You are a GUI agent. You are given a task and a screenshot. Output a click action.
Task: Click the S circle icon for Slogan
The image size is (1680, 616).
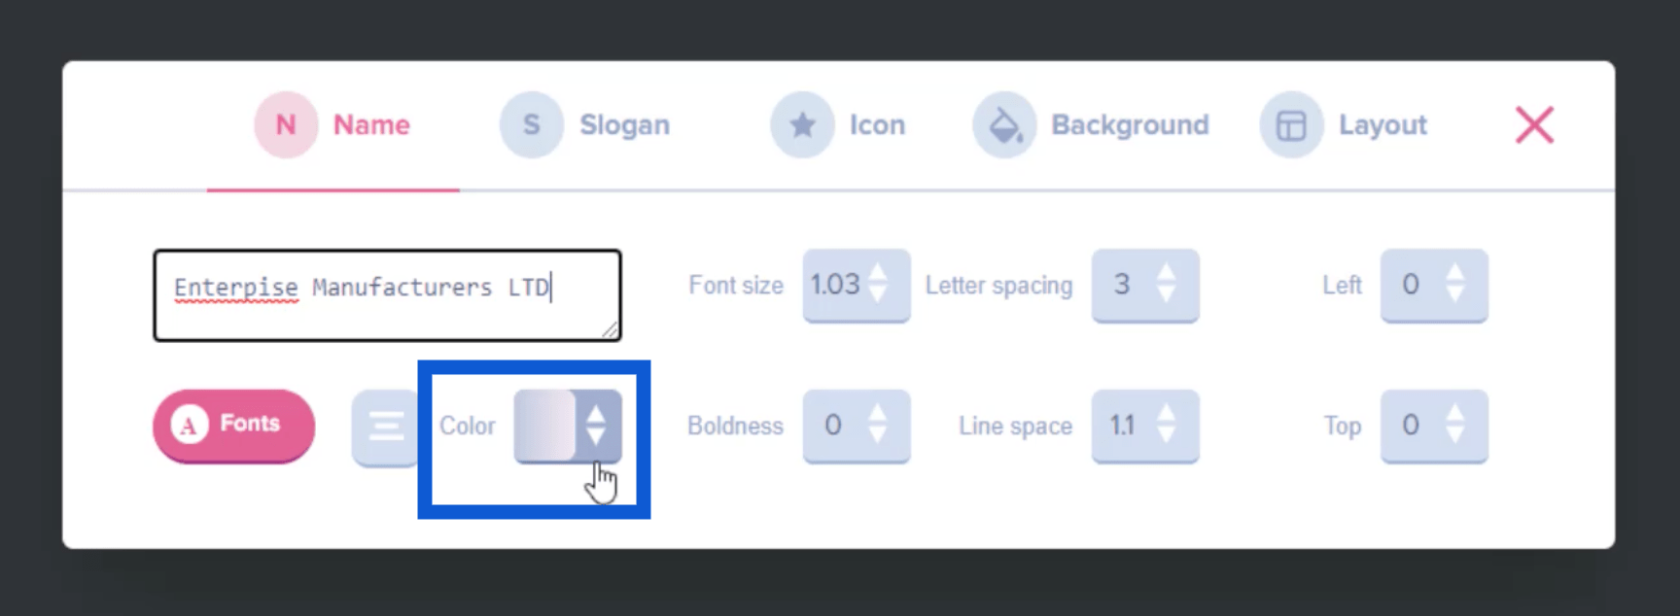pyautogui.click(x=532, y=125)
